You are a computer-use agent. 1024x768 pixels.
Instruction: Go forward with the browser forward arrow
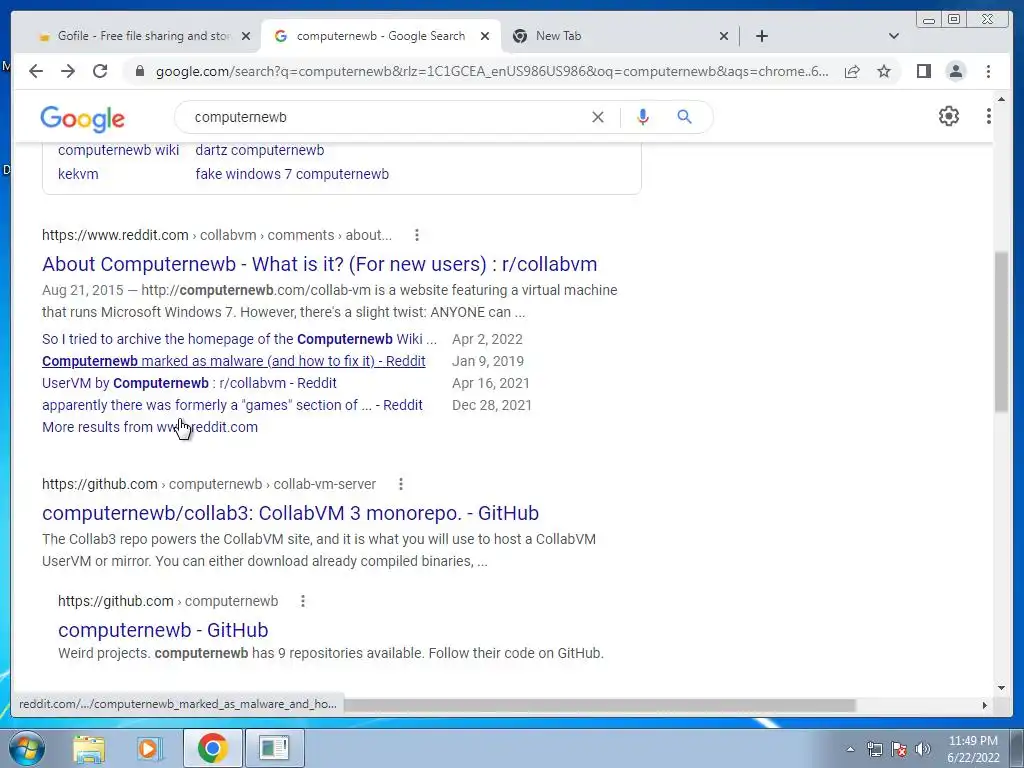(68, 71)
